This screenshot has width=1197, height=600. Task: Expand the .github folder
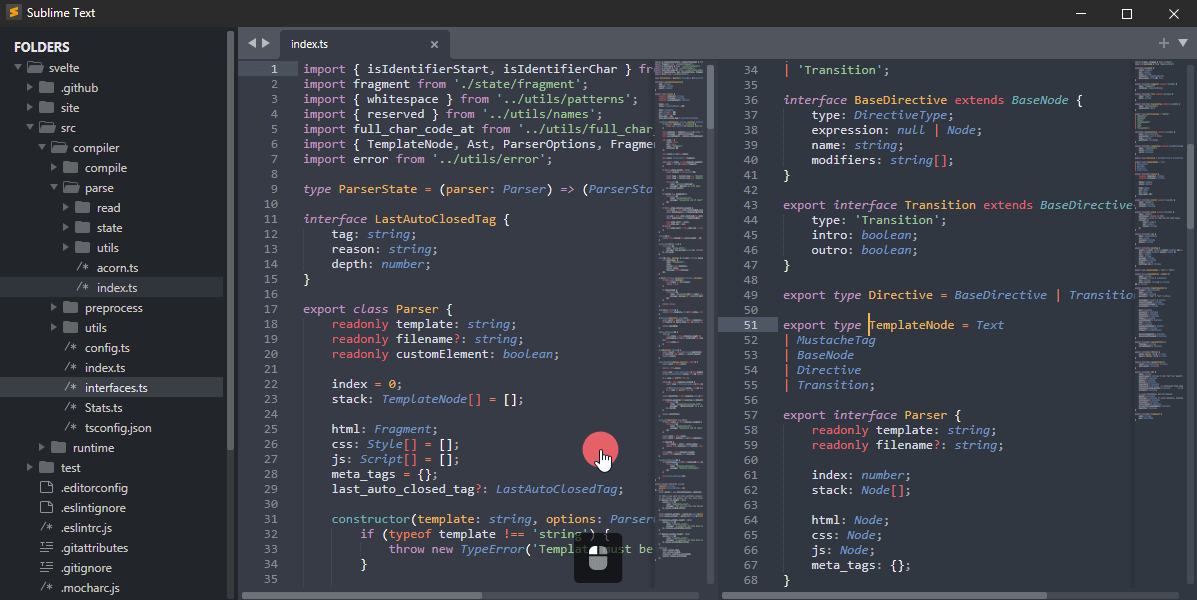click(x=30, y=88)
